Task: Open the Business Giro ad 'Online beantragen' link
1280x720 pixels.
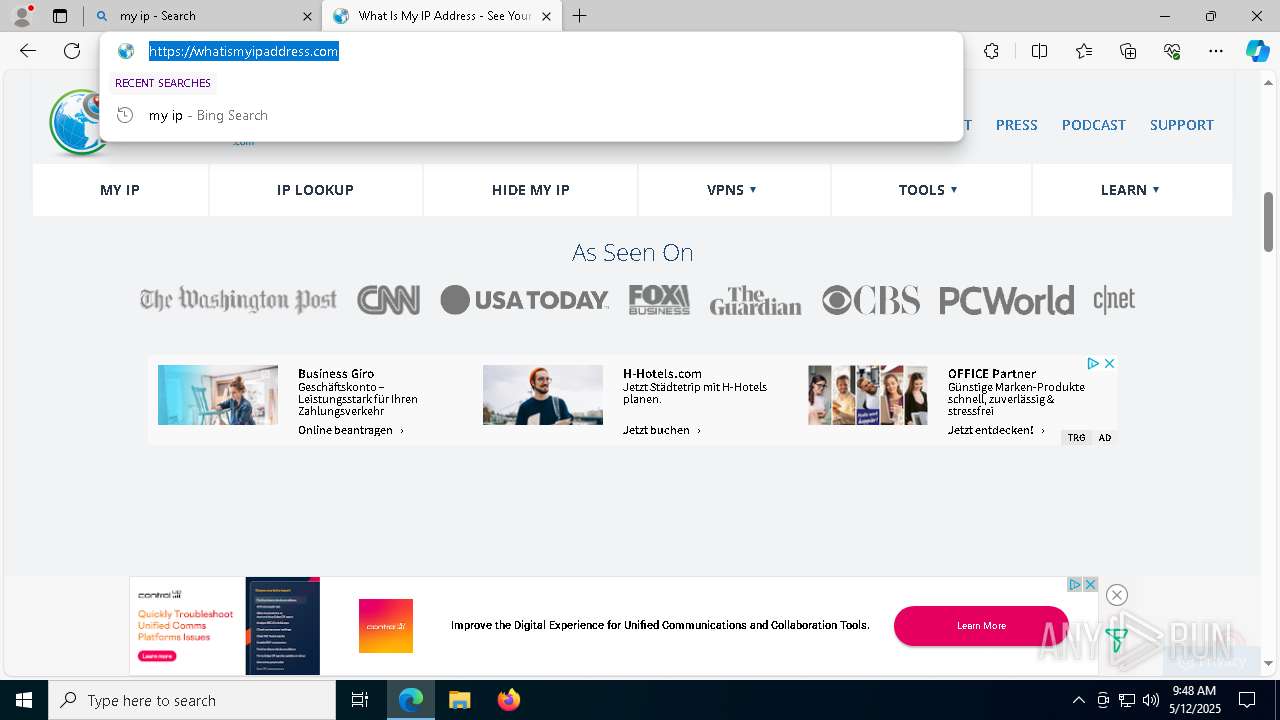Action: 350,430
